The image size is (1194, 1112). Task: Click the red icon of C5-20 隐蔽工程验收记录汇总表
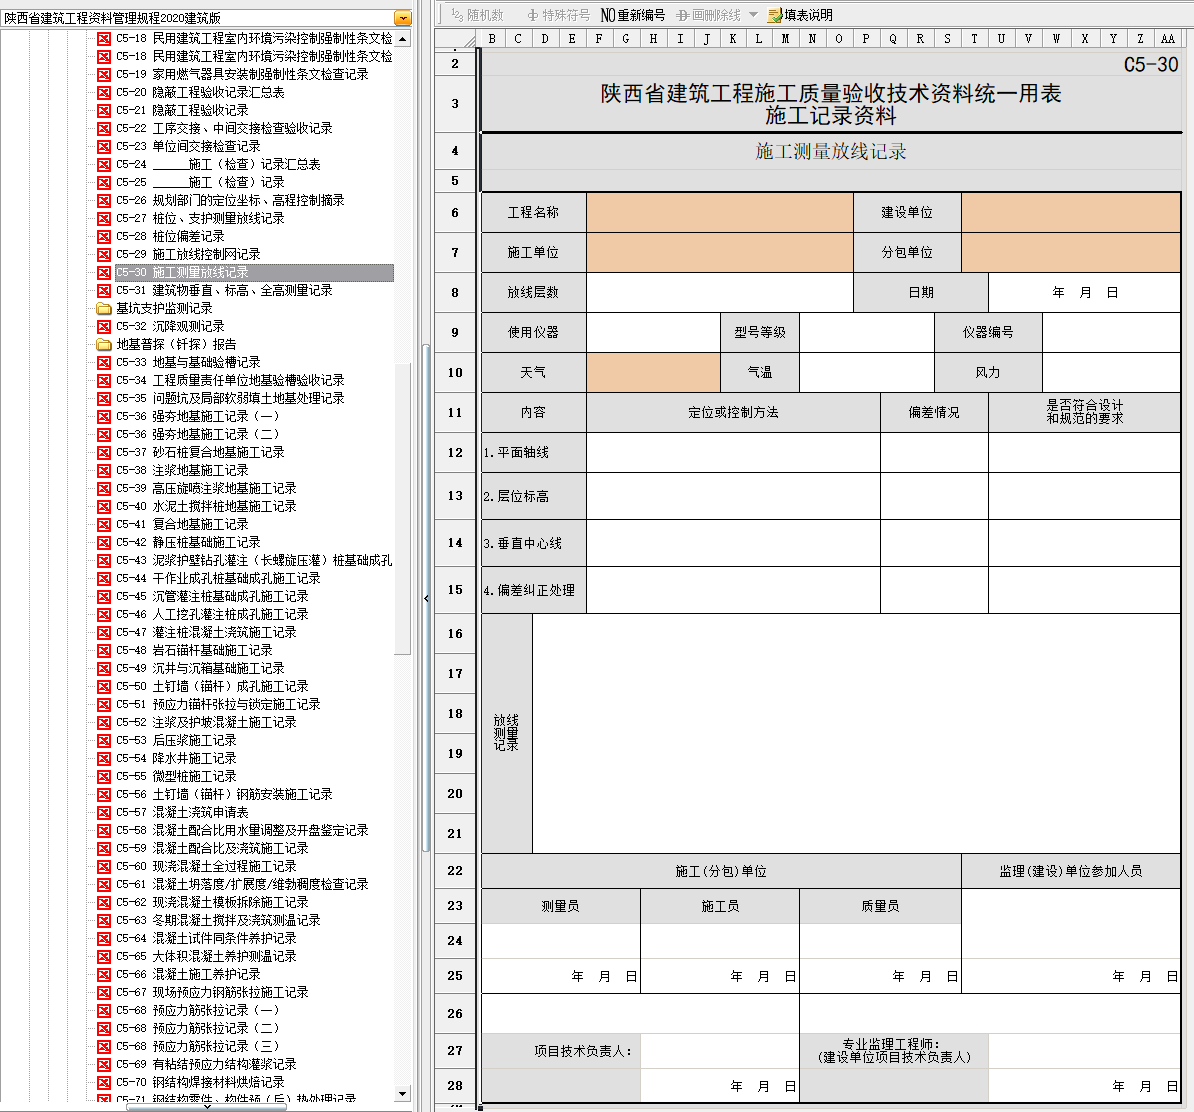pos(104,92)
